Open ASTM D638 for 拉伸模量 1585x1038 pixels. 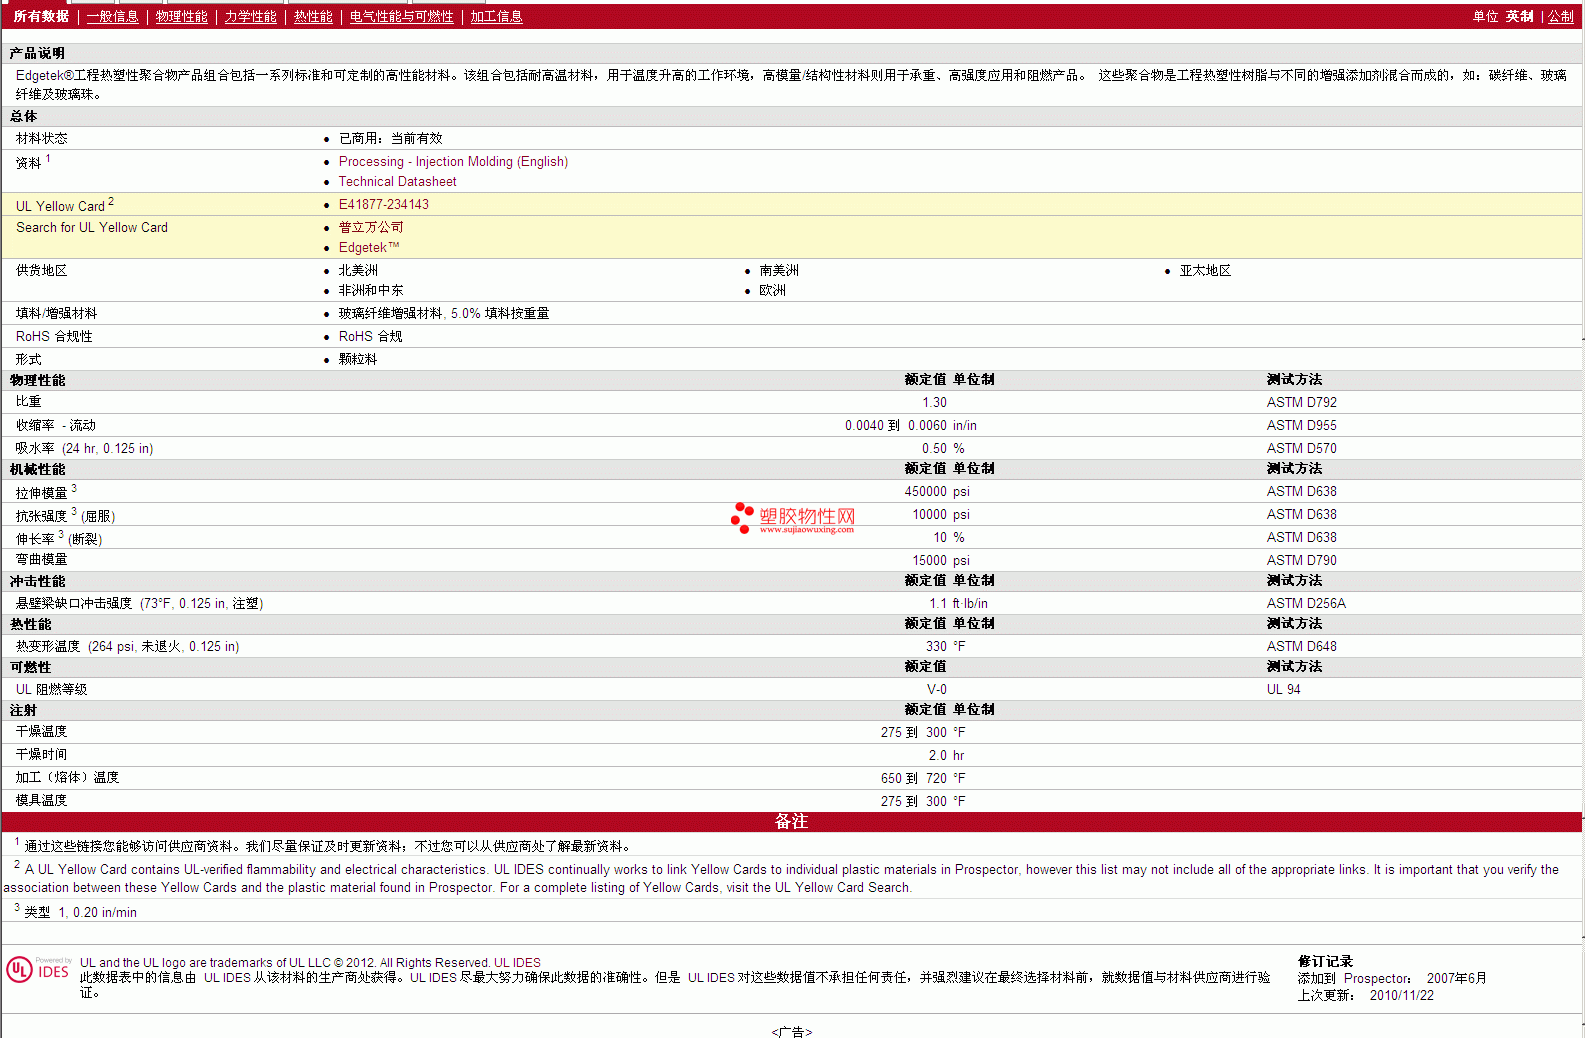(1301, 491)
